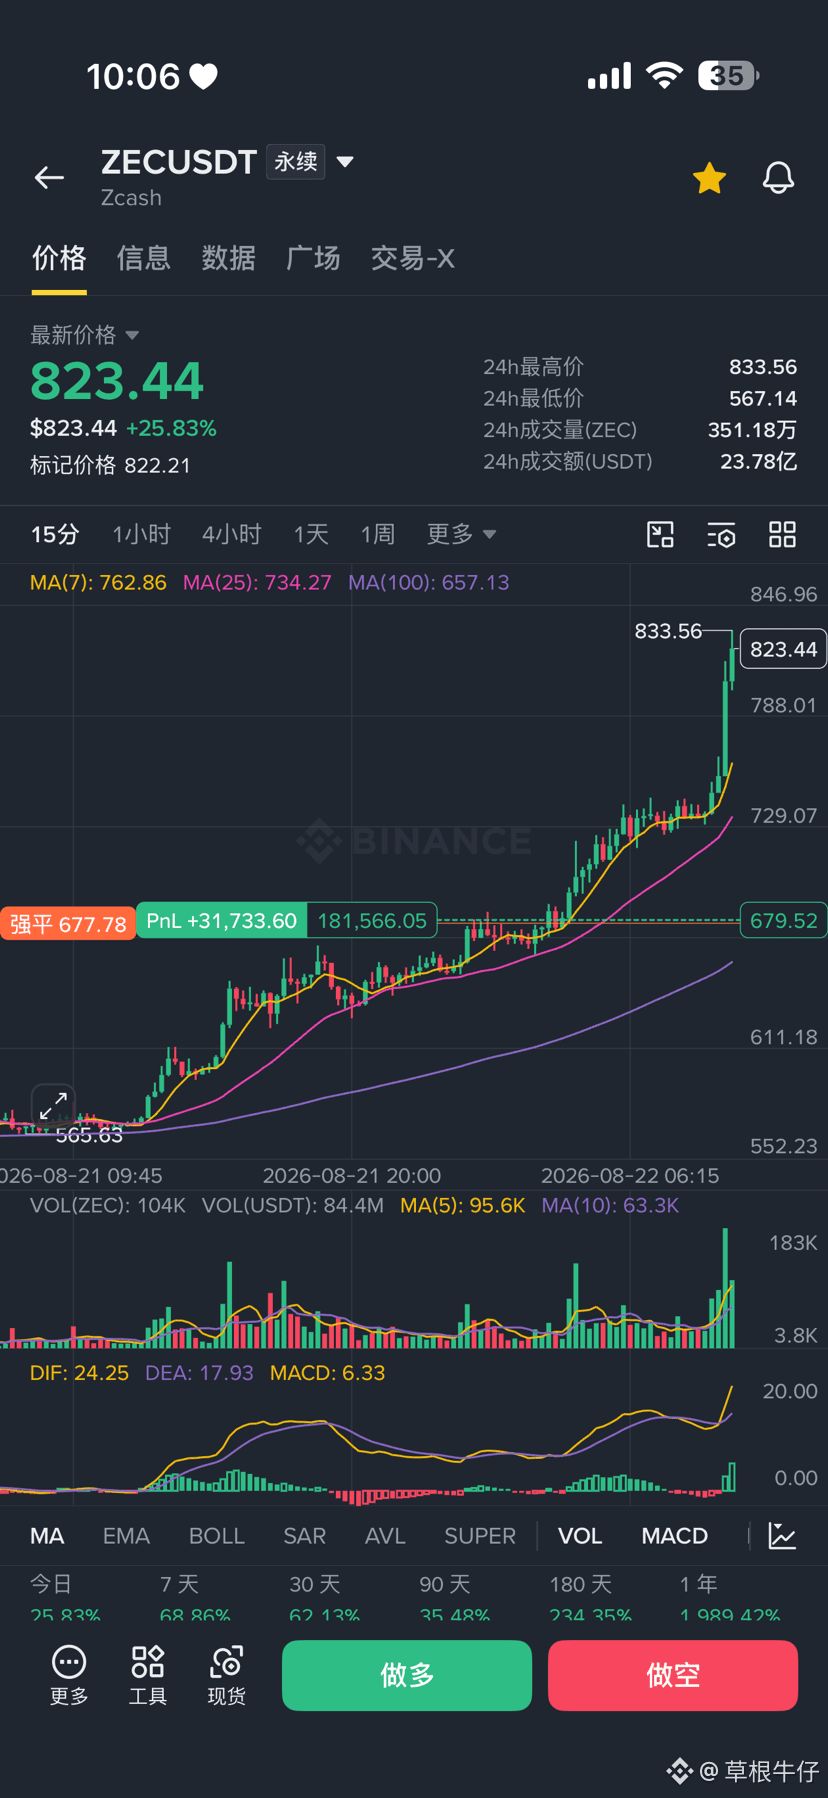Open the 更多 timeframe dropdown

461,534
